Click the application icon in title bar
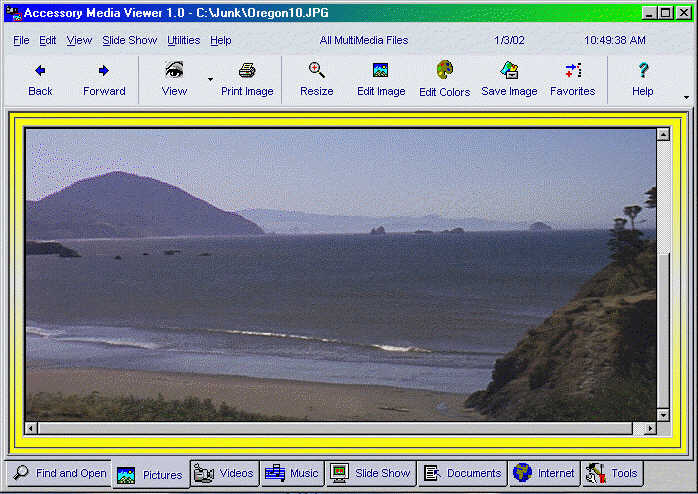 coord(13,13)
